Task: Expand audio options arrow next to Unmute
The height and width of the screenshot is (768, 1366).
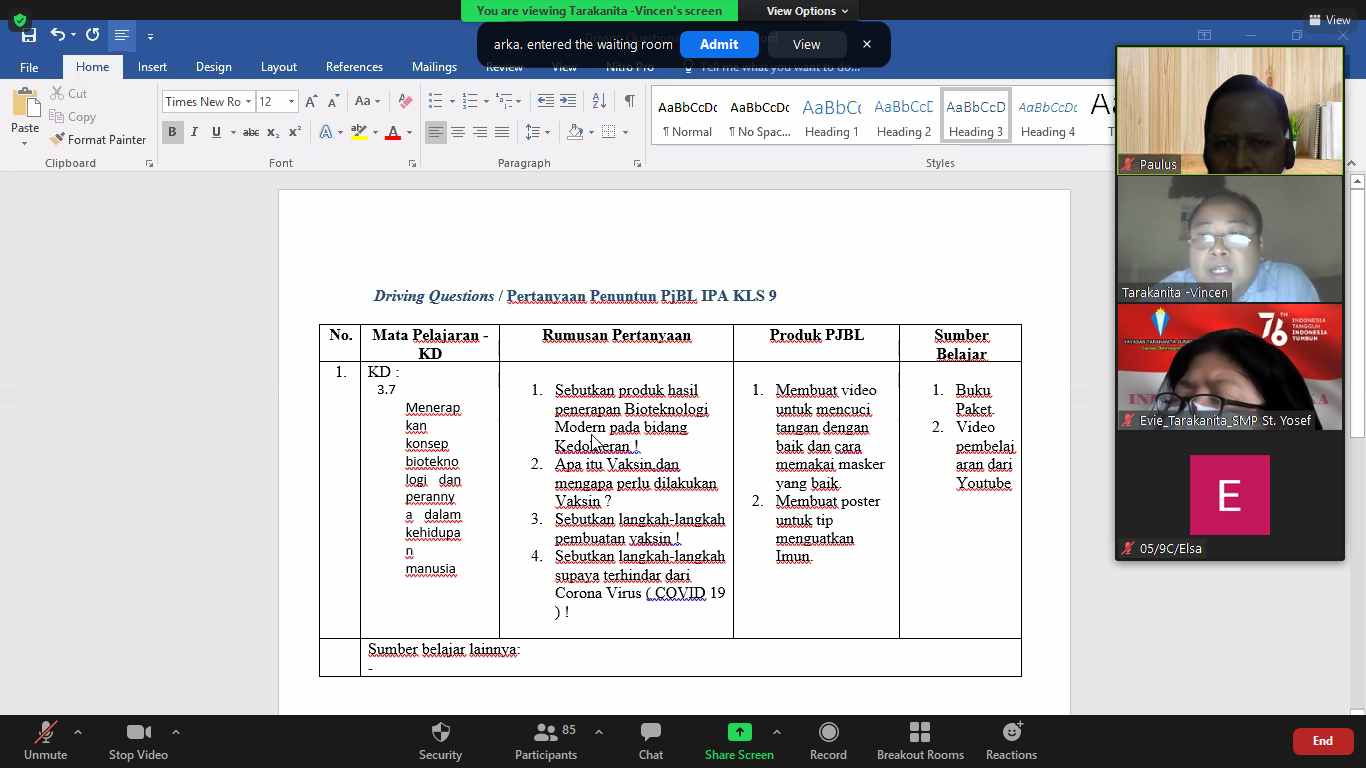Action: click(78, 732)
